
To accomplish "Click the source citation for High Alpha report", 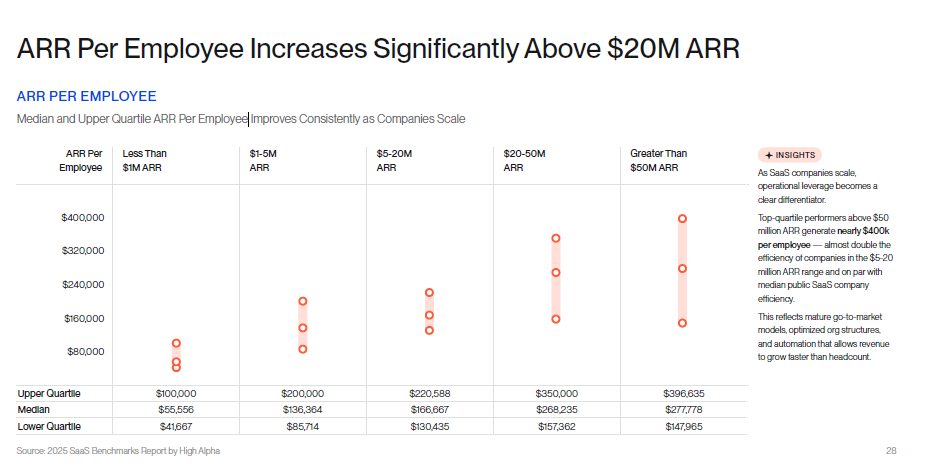I will coord(118,451).
